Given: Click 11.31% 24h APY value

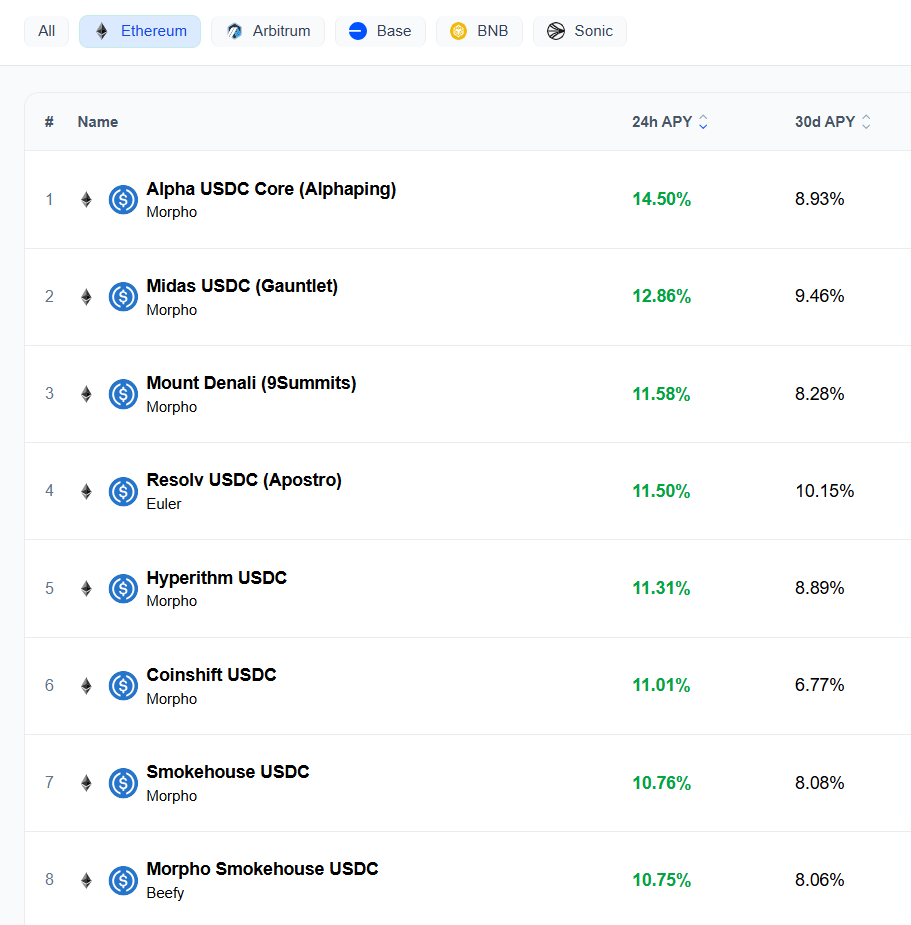Looking at the screenshot, I should (x=661, y=588).
